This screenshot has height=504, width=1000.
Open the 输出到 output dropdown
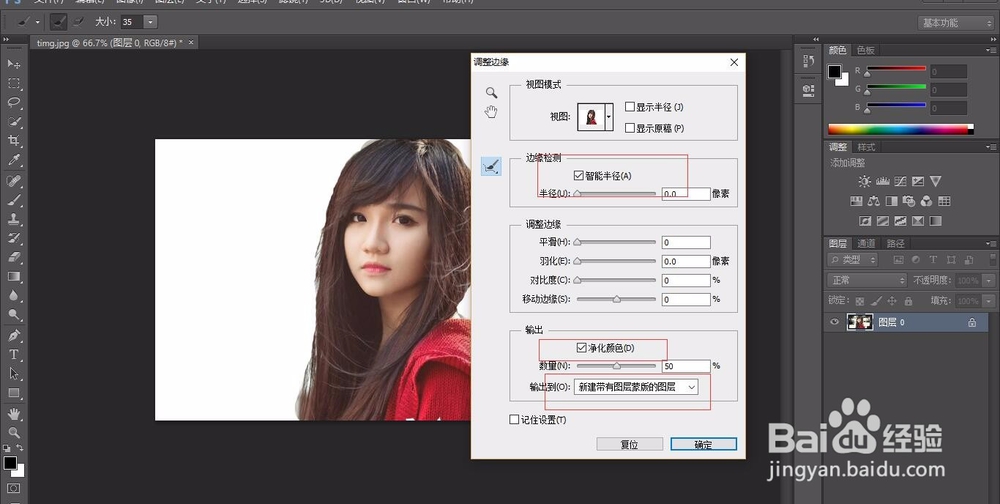[x=636, y=387]
